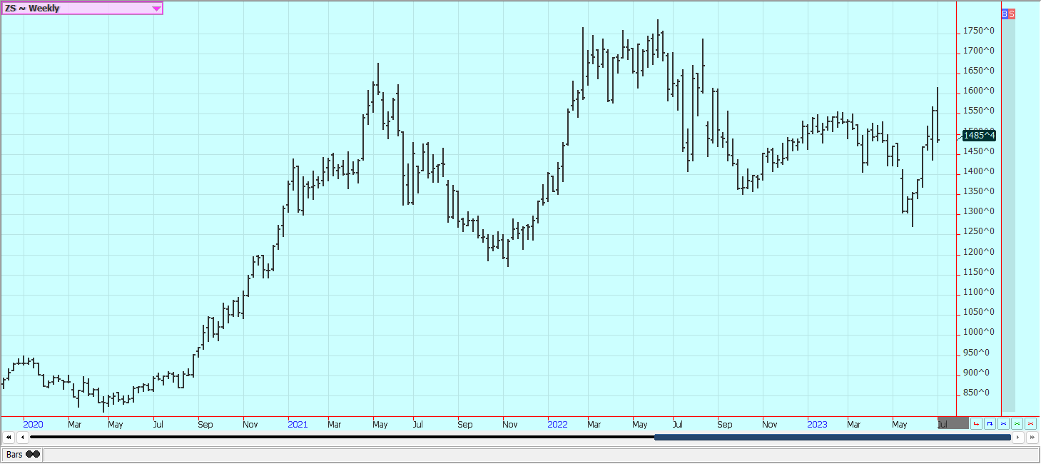
Task: Click the green cross scale icon
Action: click(x=1017, y=425)
